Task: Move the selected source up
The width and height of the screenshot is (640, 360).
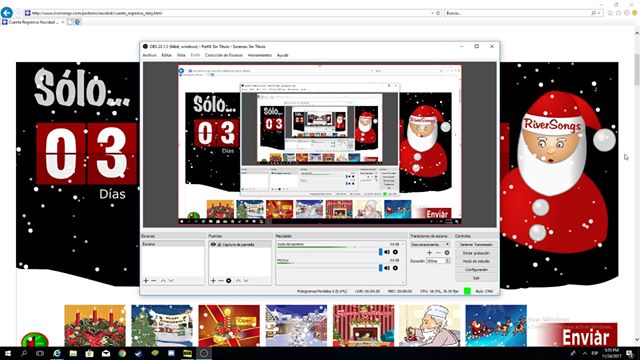Action: click(238, 281)
